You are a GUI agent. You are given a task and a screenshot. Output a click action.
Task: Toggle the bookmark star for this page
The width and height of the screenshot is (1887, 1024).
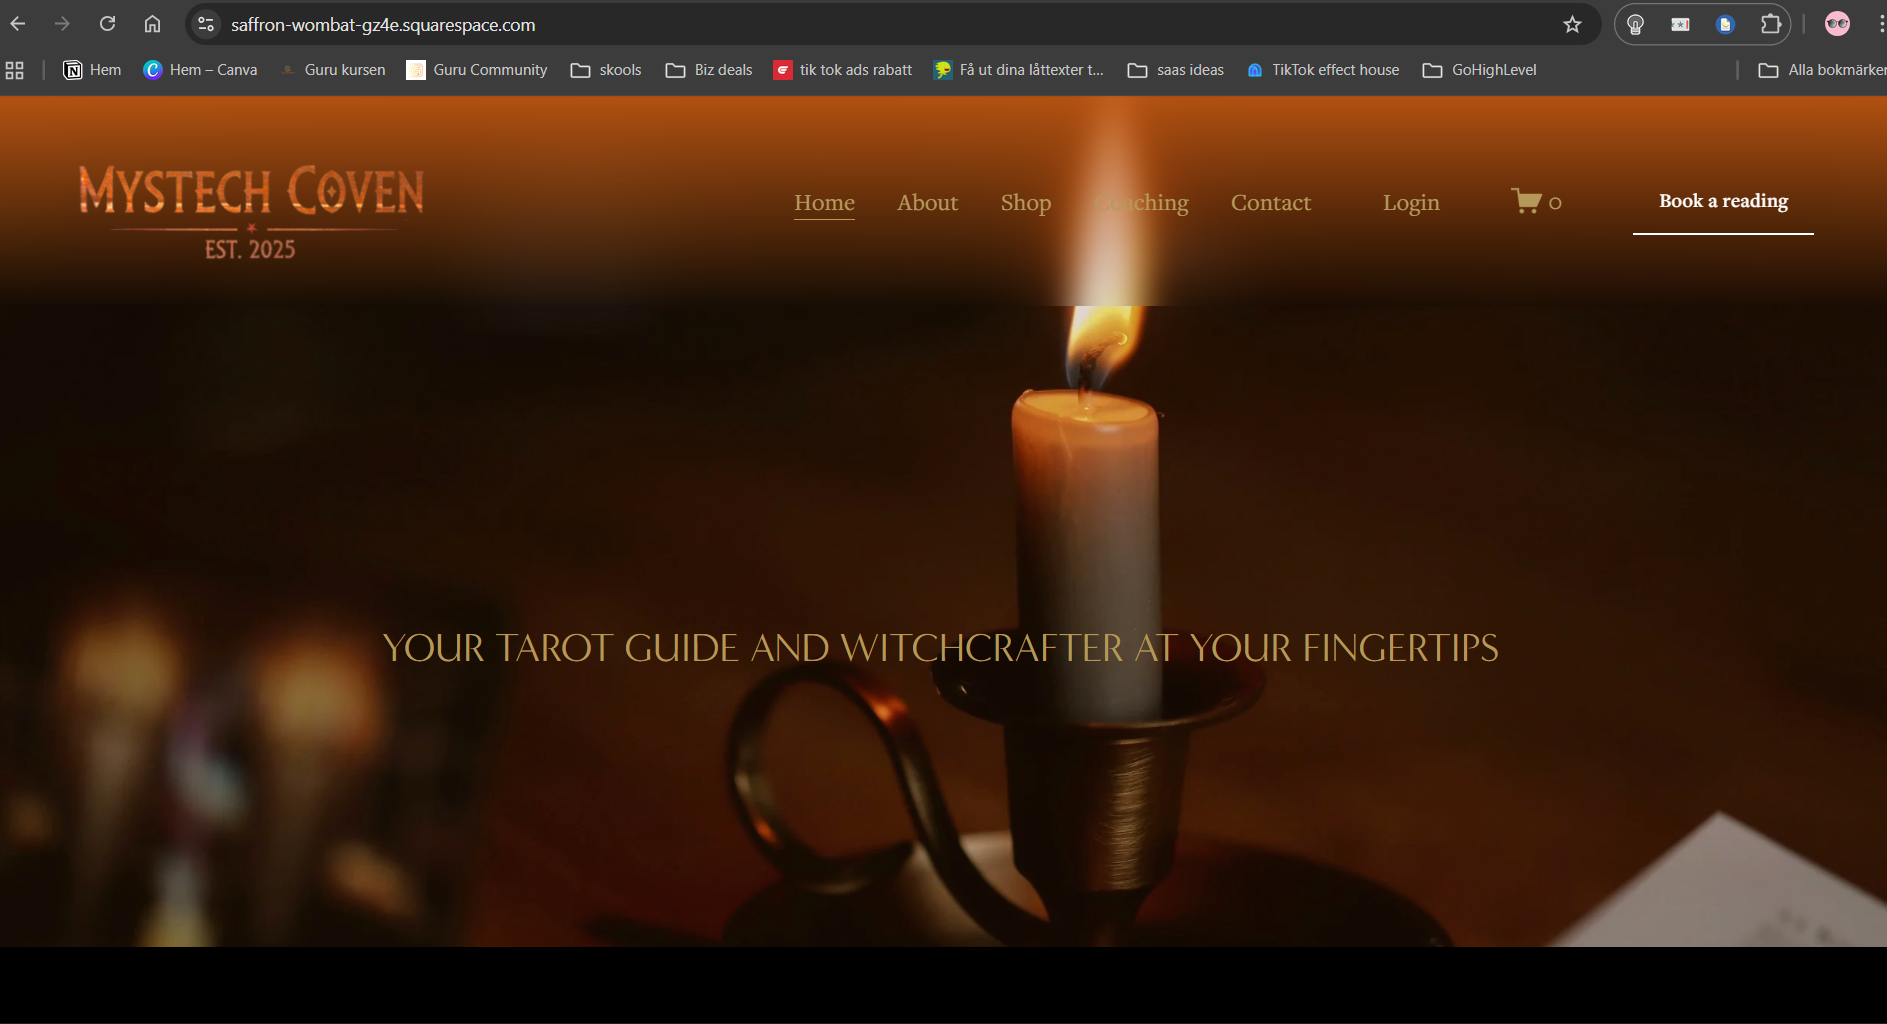(x=1573, y=24)
